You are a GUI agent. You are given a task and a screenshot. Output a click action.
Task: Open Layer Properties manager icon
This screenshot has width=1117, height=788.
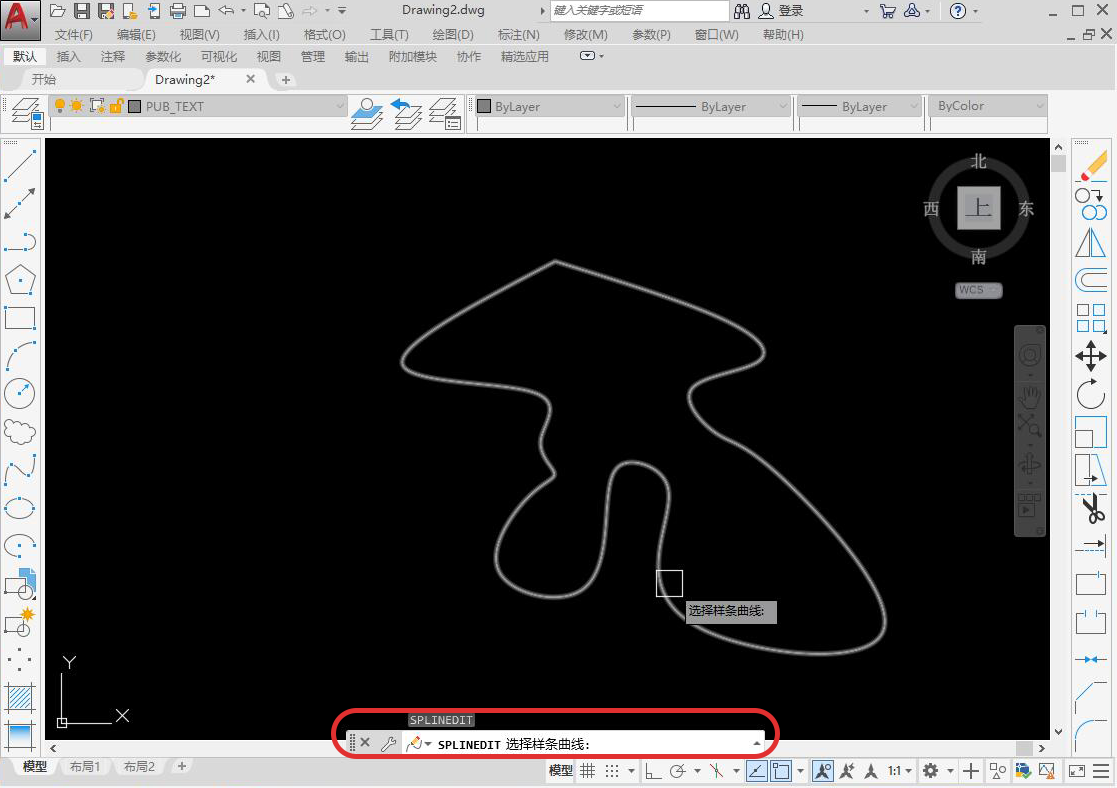pyautogui.click(x=27, y=113)
